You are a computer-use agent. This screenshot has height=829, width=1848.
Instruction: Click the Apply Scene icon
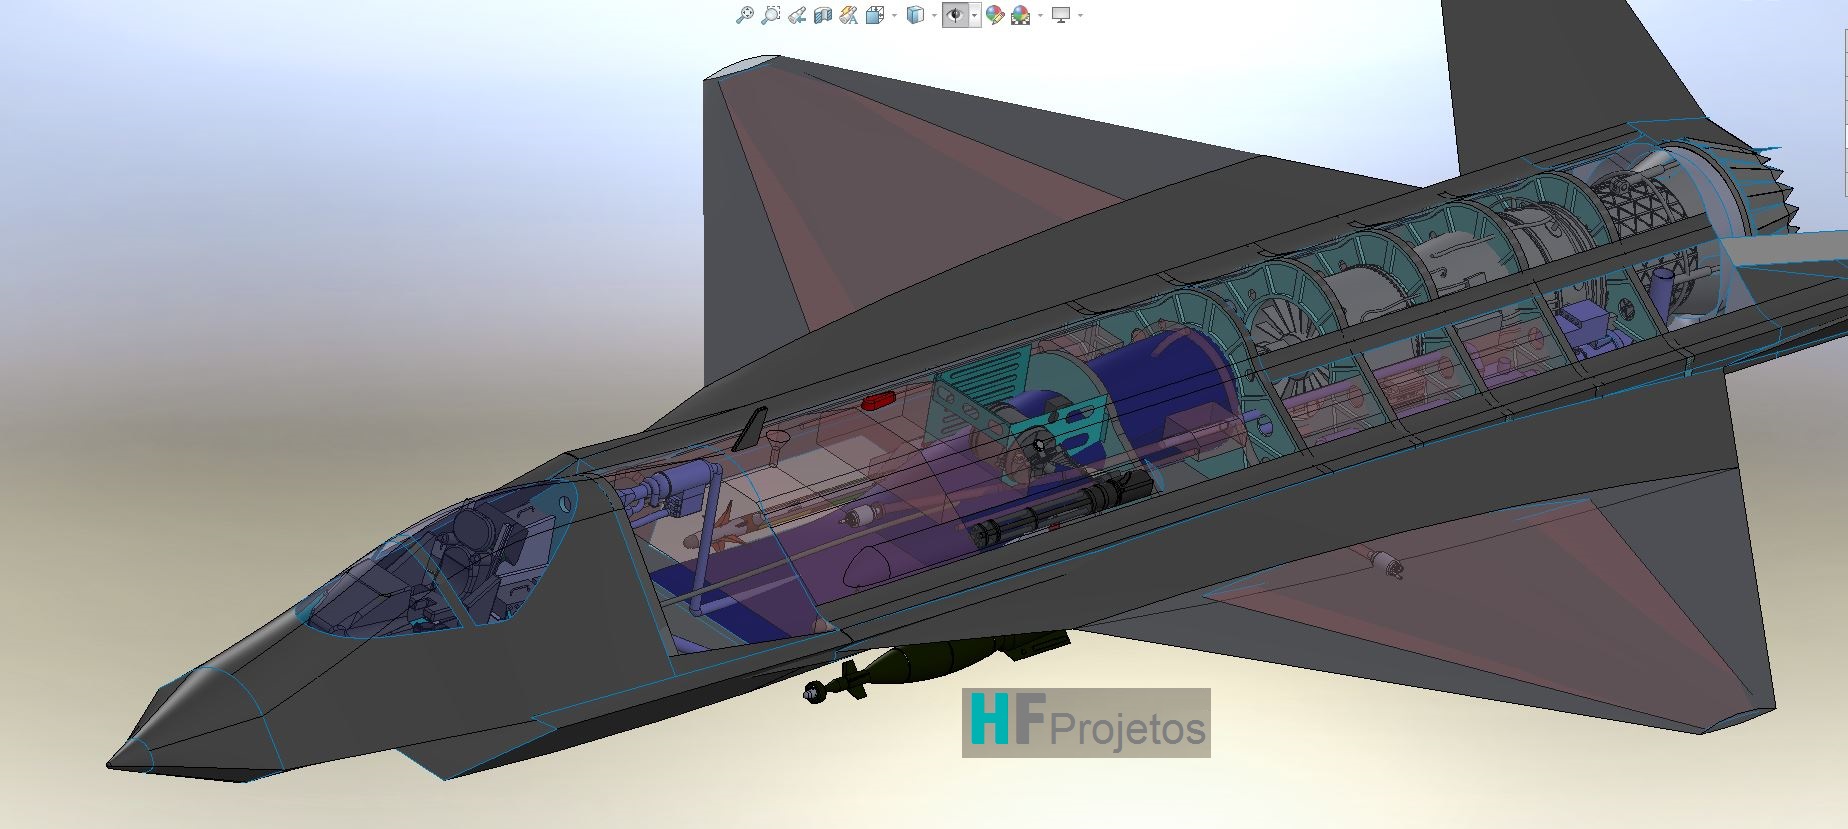pyautogui.click(x=1021, y=15)
